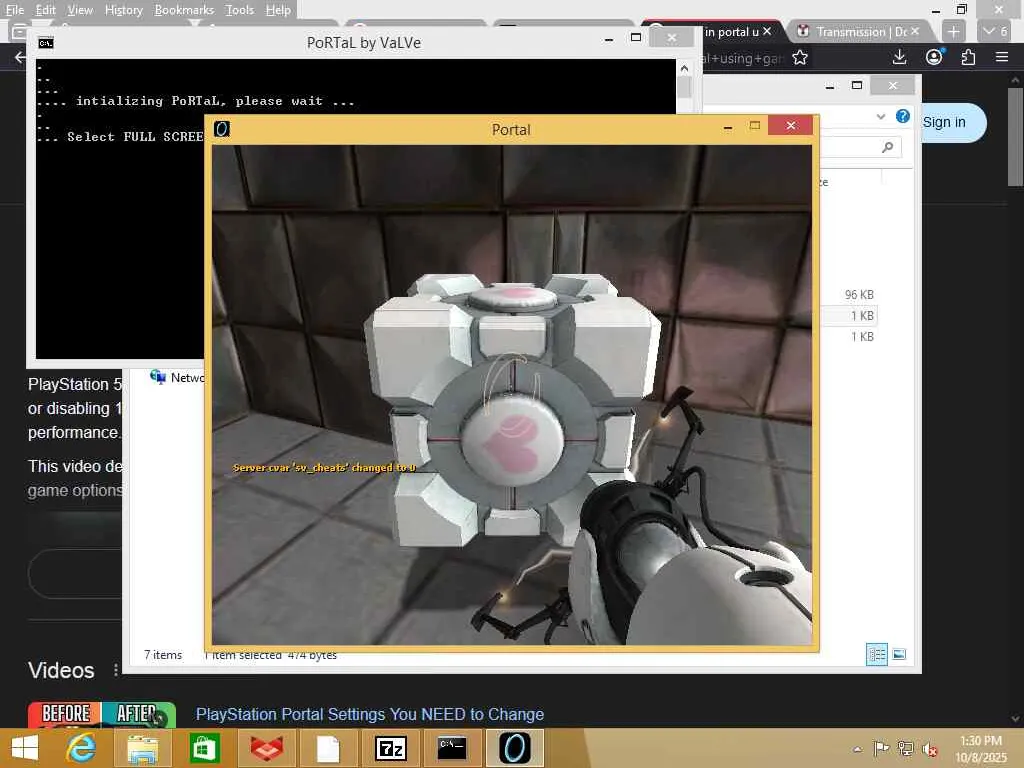Open the BEFORE AFTER video thumbnail

coord(101,714)
